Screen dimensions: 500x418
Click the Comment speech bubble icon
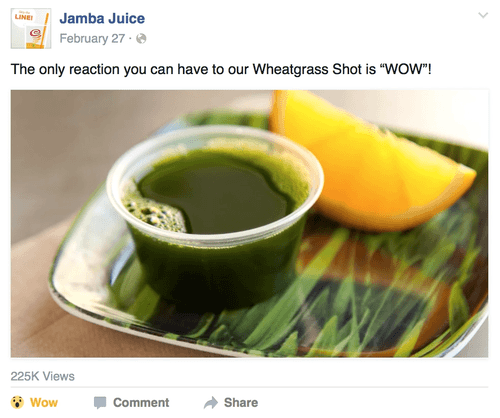(x=100, y=403)
